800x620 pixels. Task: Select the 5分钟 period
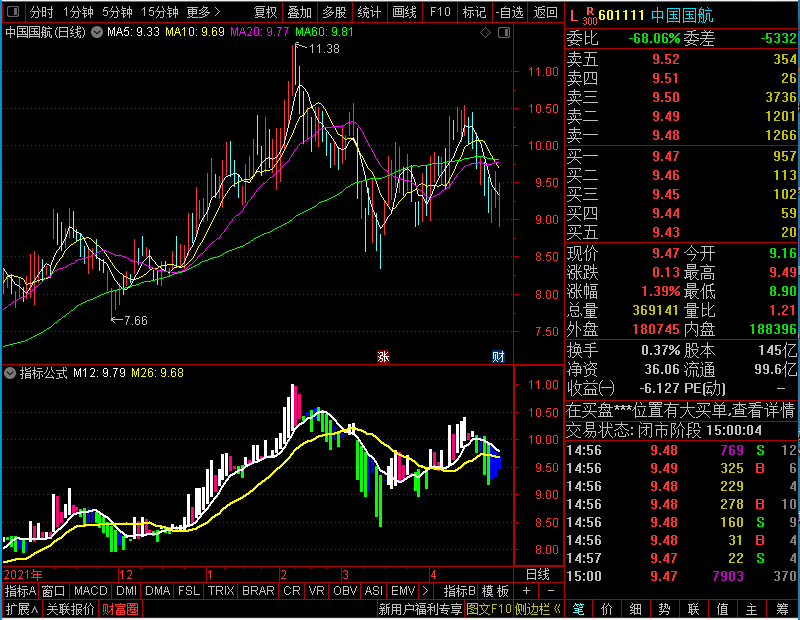[x=117, y=12]
